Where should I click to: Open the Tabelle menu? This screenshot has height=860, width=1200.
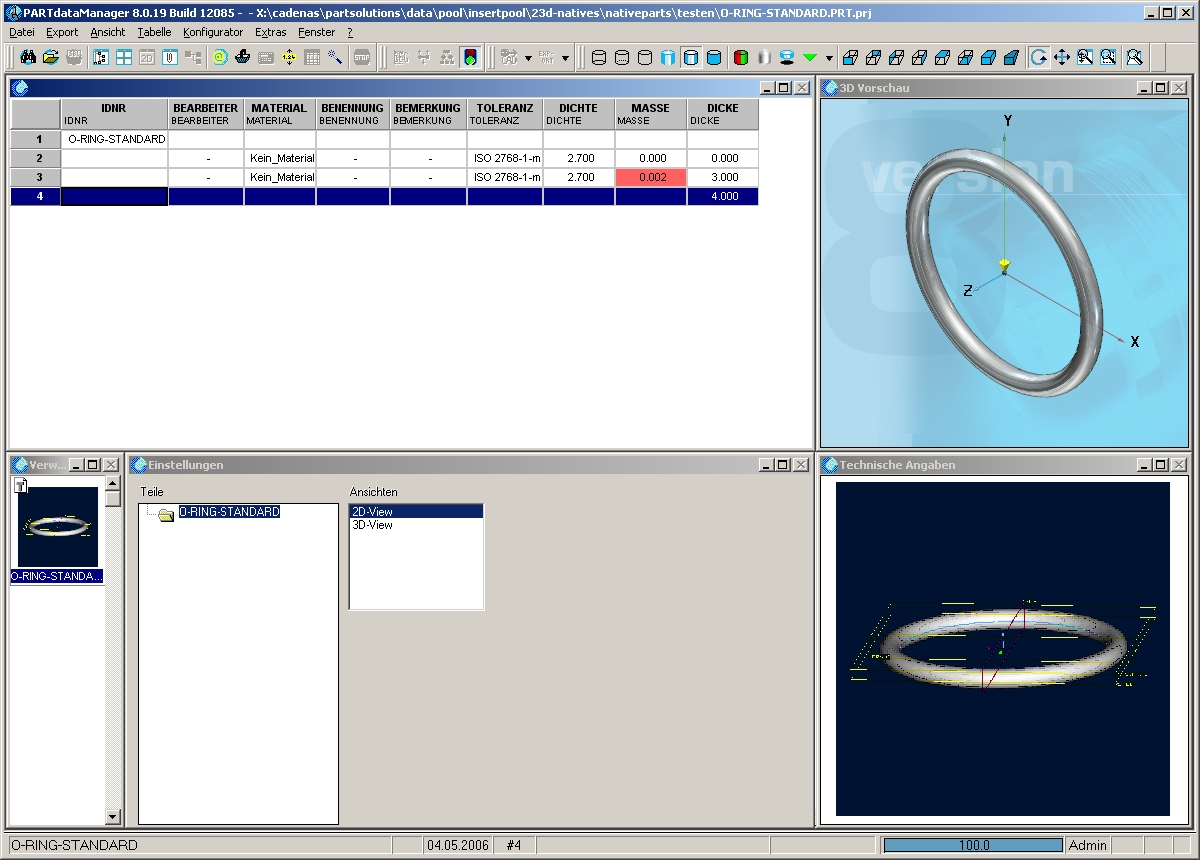[155, 32]
